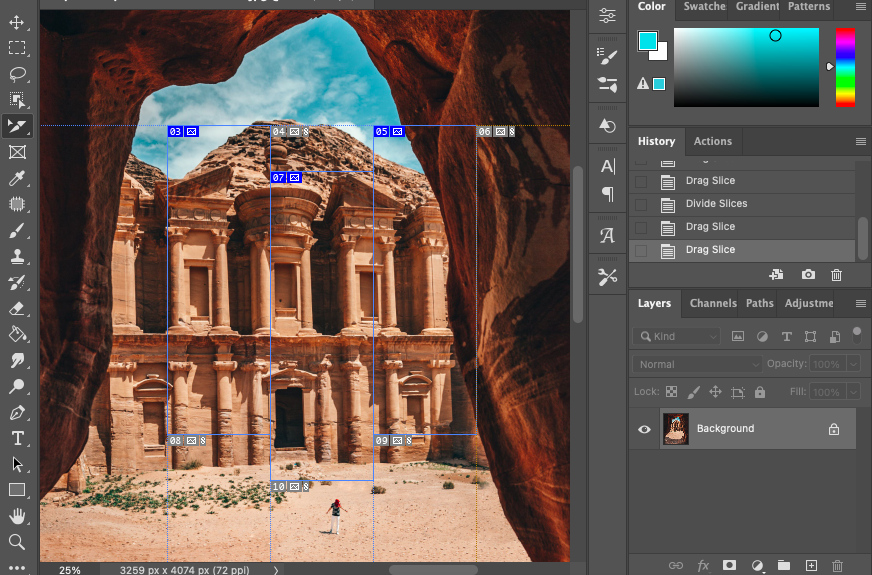This screenshot has height=575, width=872.
Task: Select the Lasso tool
Action: click(x=17, y=74)
